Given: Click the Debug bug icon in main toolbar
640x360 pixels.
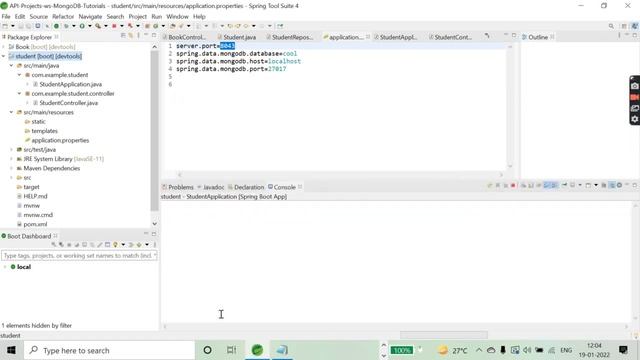Looking at the screenshot, I should (x=66, y=26).
